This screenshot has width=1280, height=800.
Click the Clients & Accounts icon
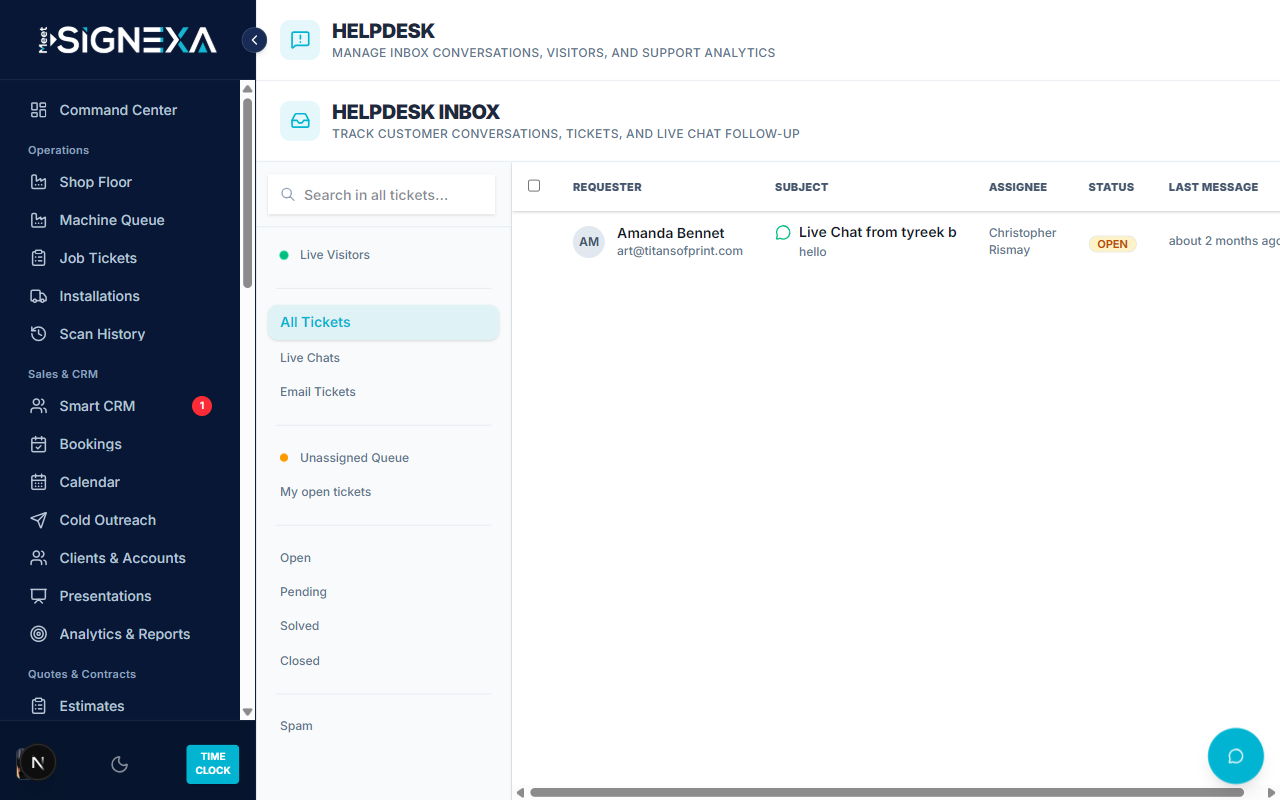(38, 558)
